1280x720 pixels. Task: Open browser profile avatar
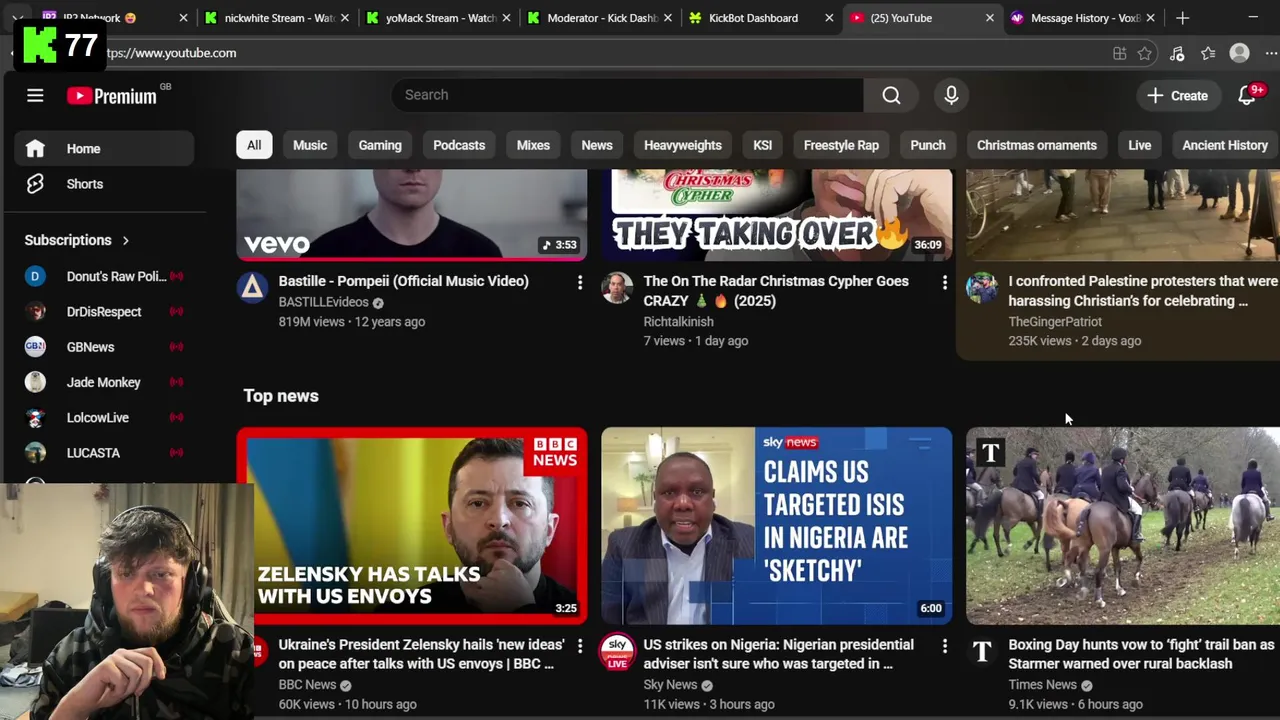[x=1239, y=53]
